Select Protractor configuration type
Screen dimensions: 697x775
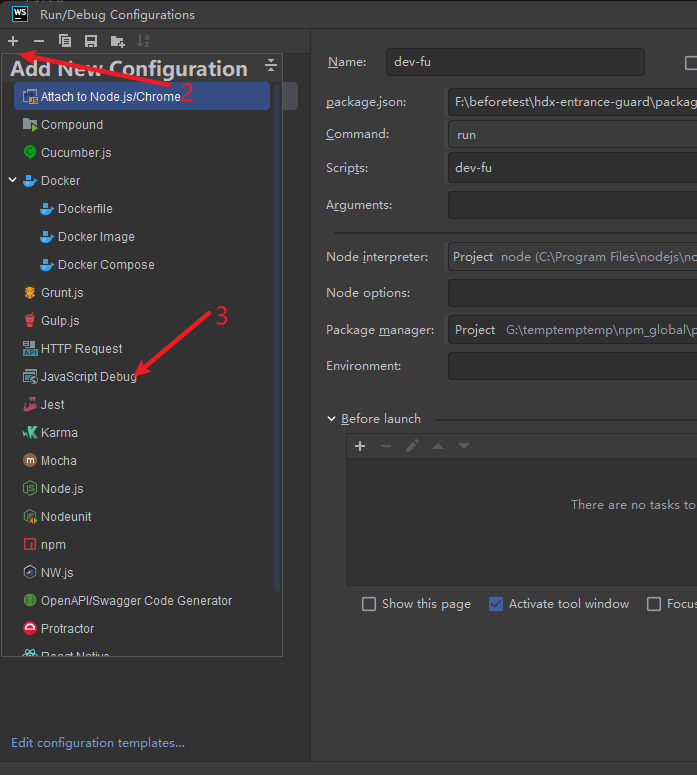(142, 629)
